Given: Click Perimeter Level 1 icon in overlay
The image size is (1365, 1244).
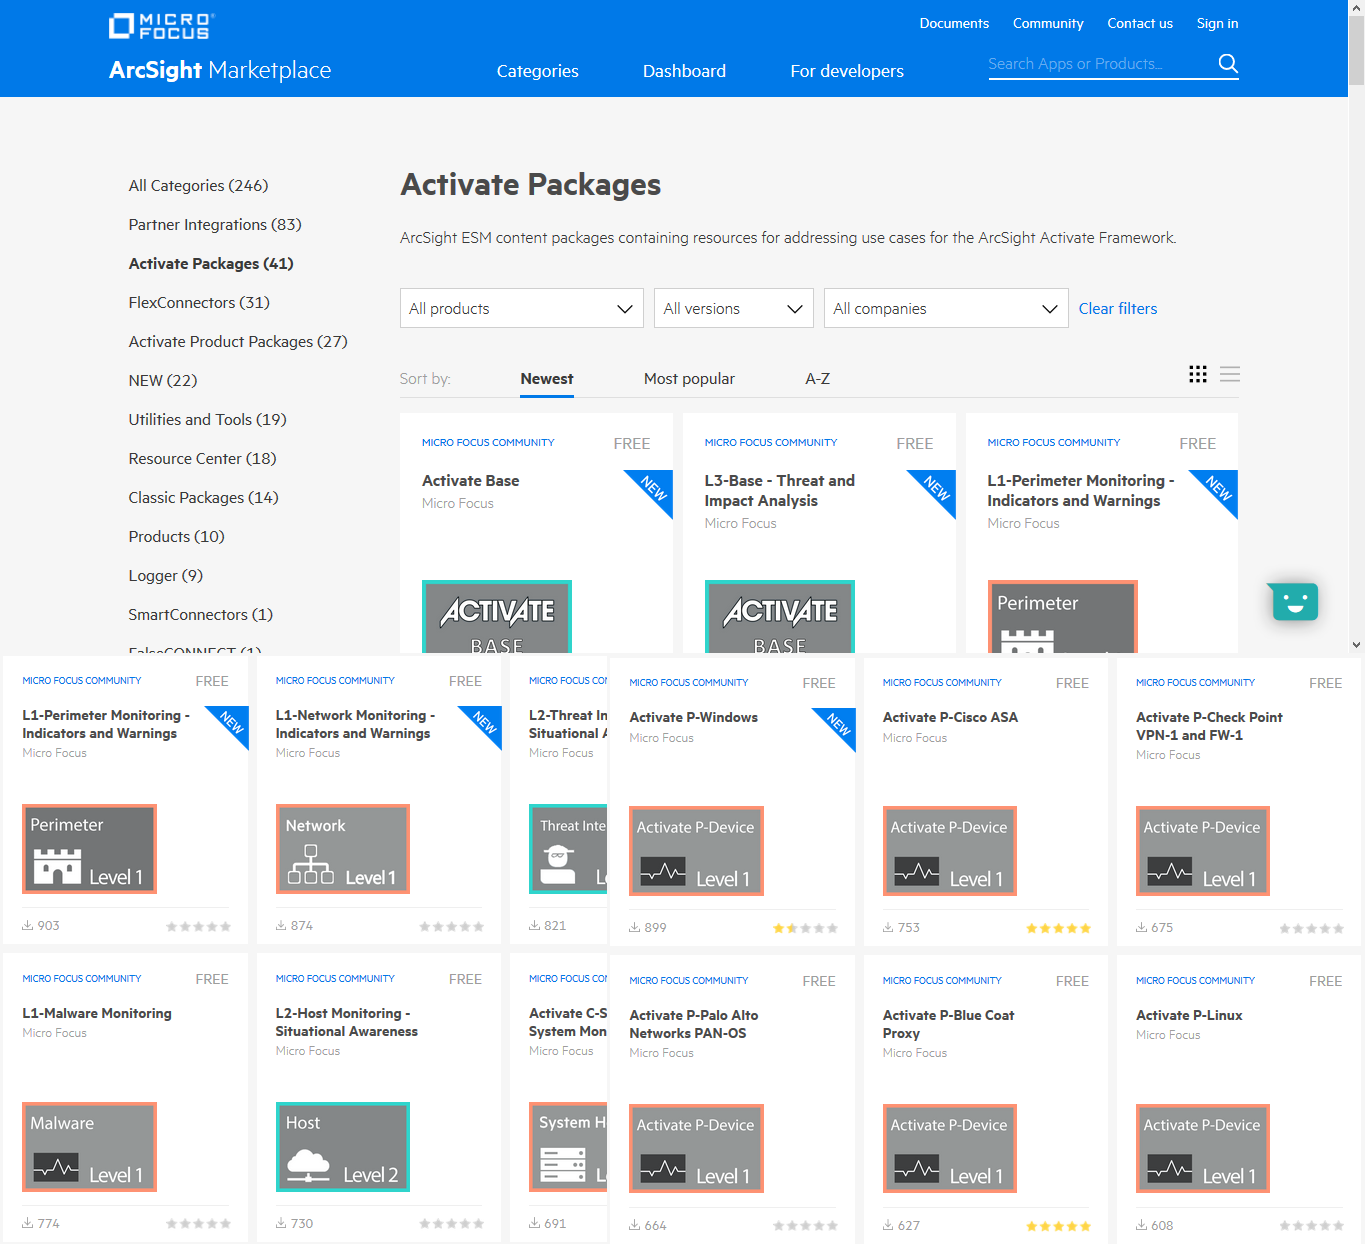Looking at the screenshot, I should point(90,849).
